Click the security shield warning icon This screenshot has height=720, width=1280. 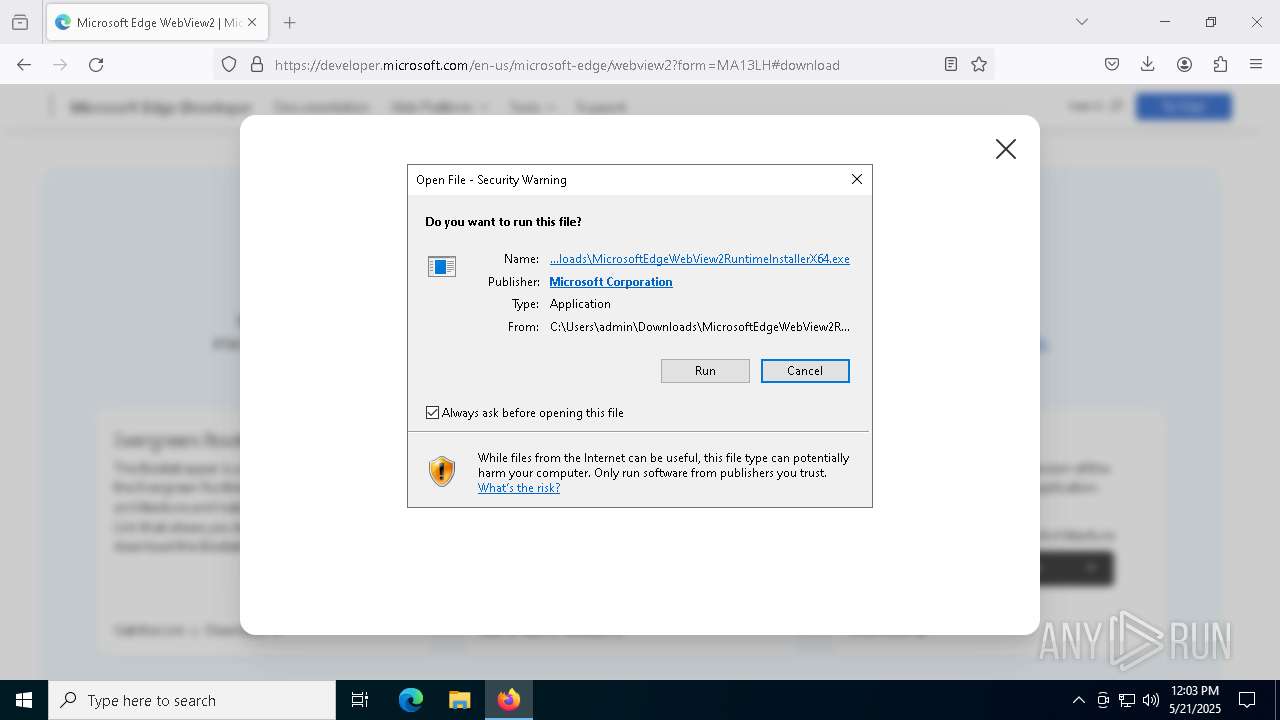pyautogui.click(x=442, y=471)
